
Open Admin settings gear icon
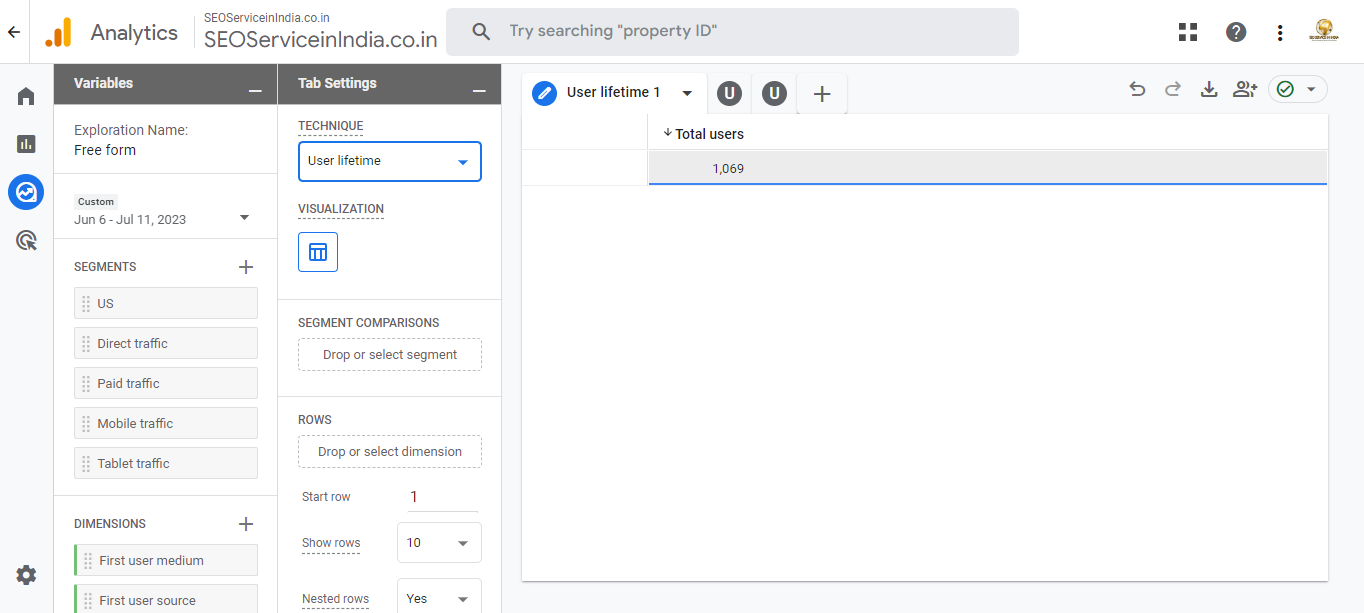(x=26, y=575)
